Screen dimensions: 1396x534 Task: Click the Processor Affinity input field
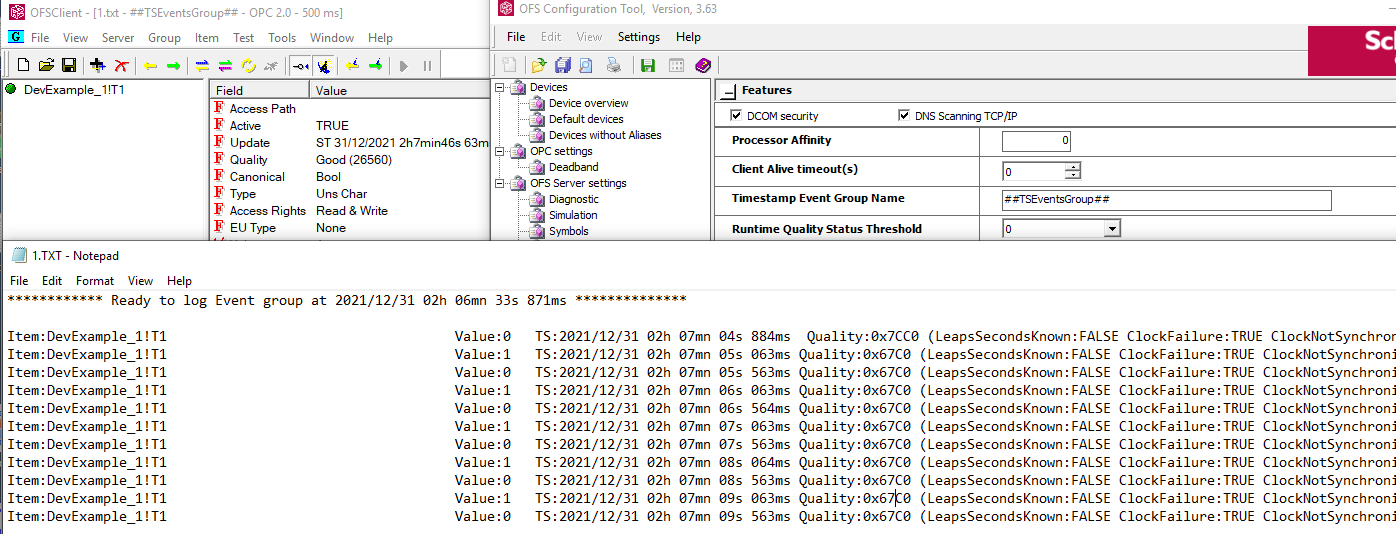(1037, 141)
